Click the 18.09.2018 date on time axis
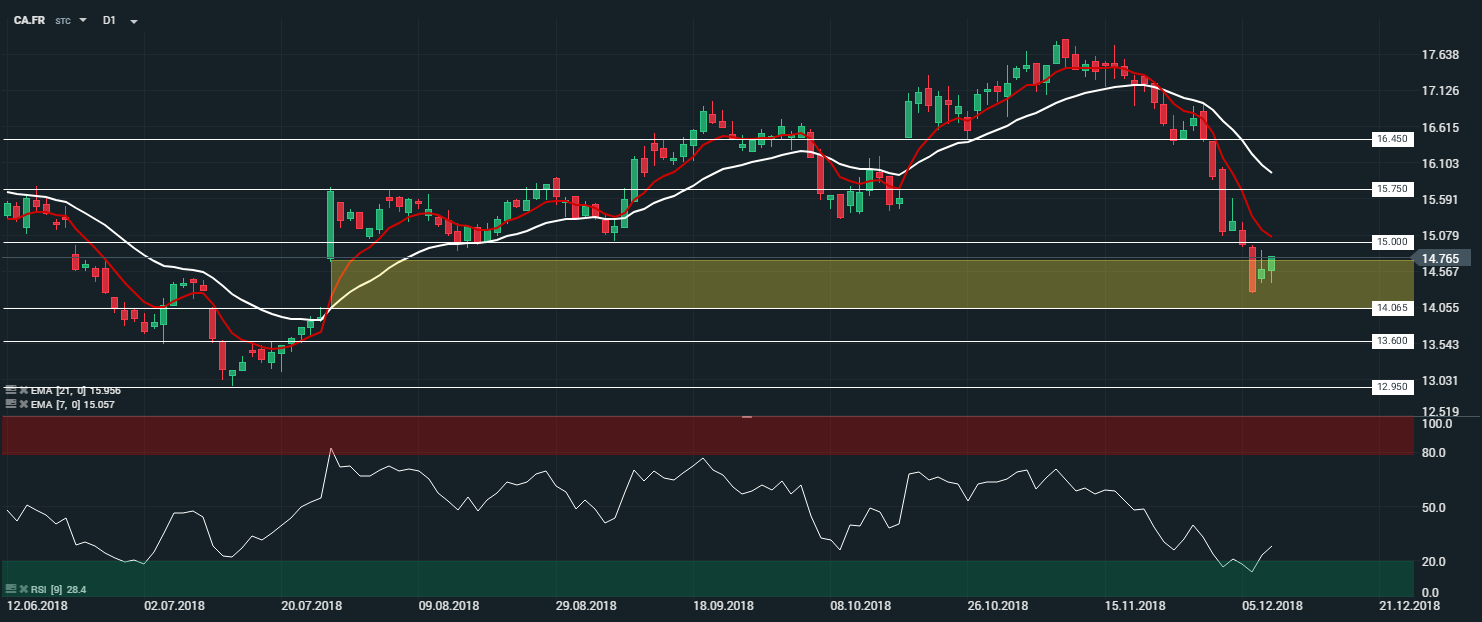This screenshot has width=1482, height=622. coord(723,606)
